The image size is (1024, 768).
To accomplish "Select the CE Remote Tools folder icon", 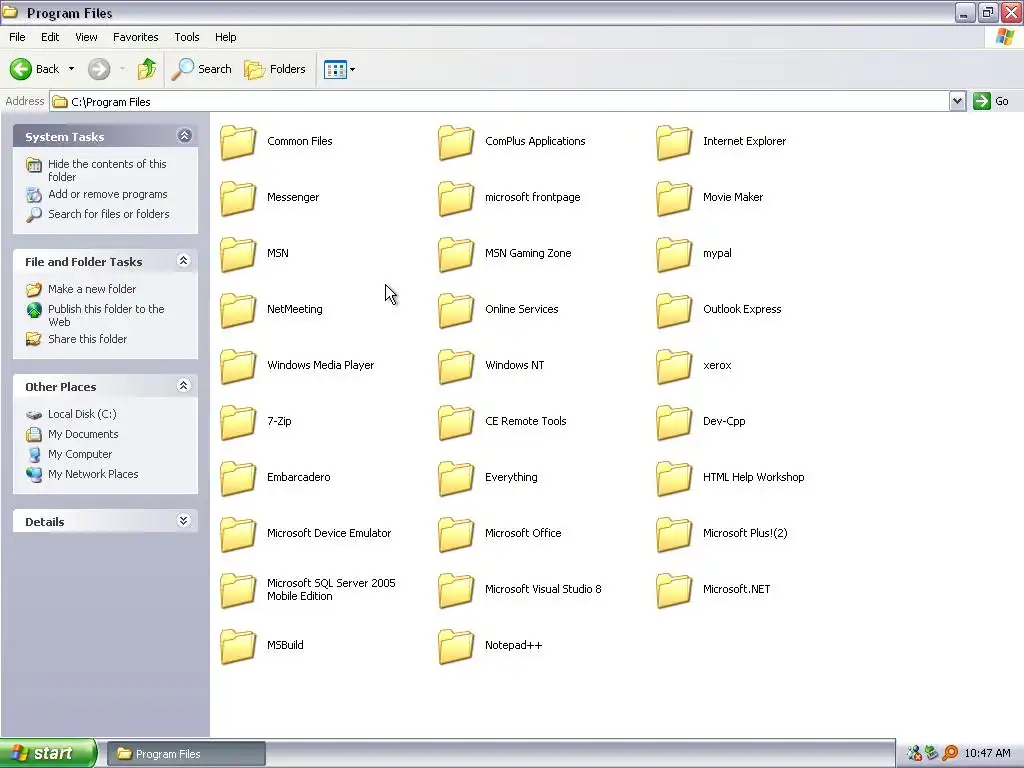I will (456, 422).
